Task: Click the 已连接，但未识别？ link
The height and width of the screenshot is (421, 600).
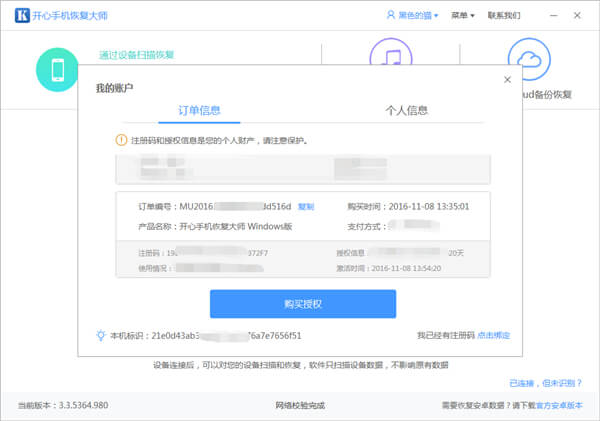Action: tap(546, 383)
